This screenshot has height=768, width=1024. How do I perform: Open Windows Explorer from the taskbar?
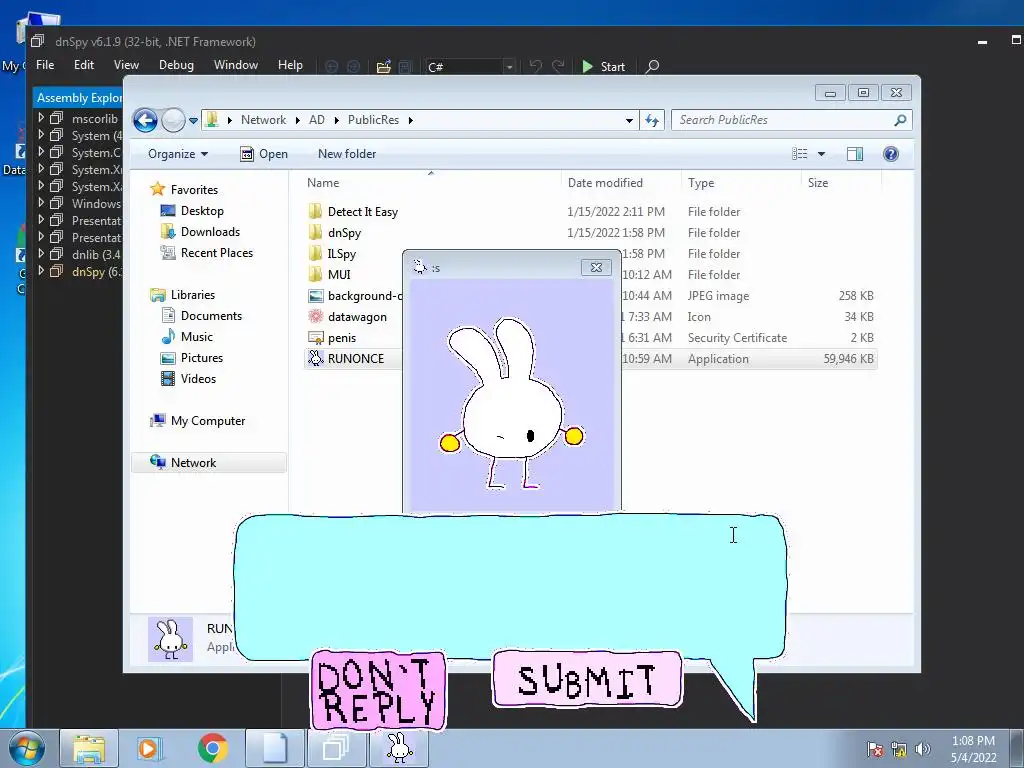click(x=89, y=748)
